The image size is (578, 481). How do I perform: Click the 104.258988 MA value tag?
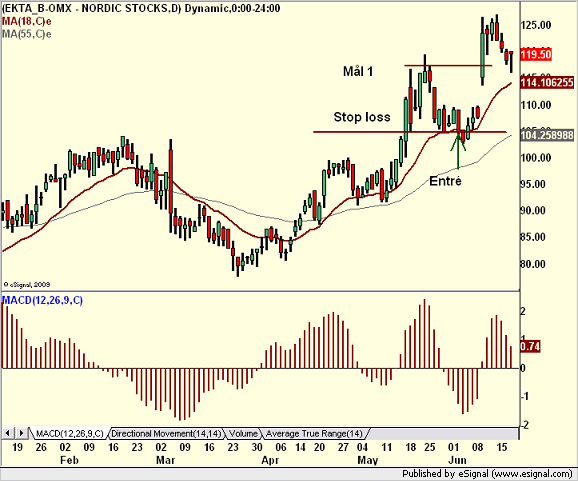pos(547,135)
